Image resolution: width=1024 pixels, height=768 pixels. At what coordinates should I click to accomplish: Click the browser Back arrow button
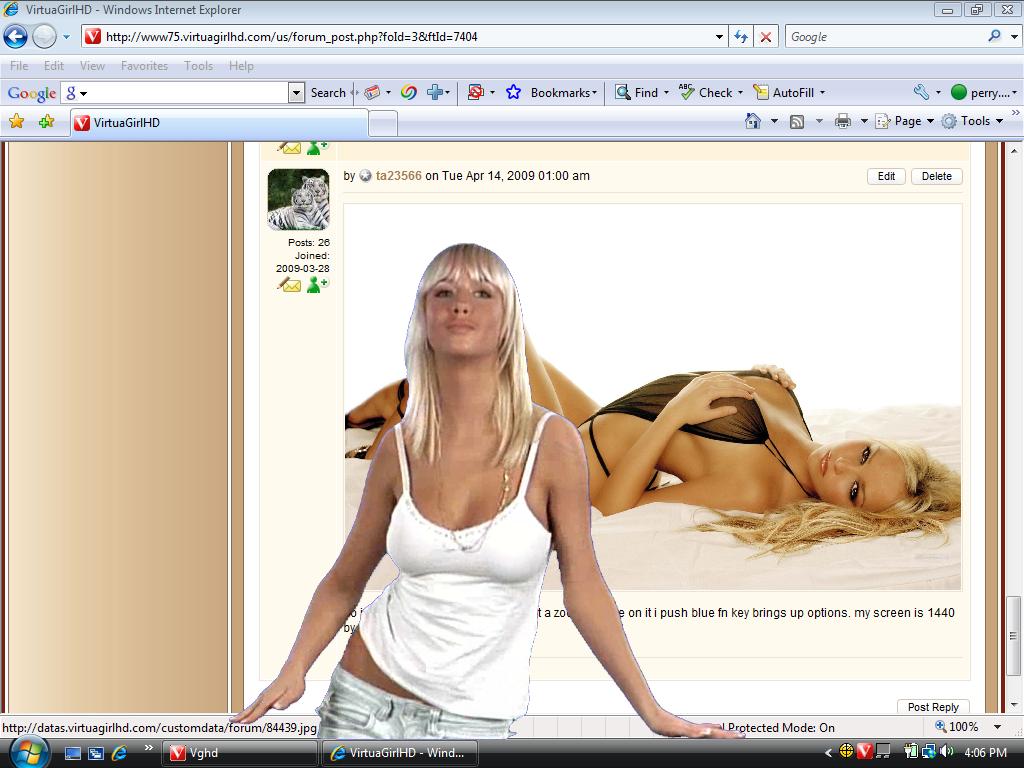pos(15,37)
